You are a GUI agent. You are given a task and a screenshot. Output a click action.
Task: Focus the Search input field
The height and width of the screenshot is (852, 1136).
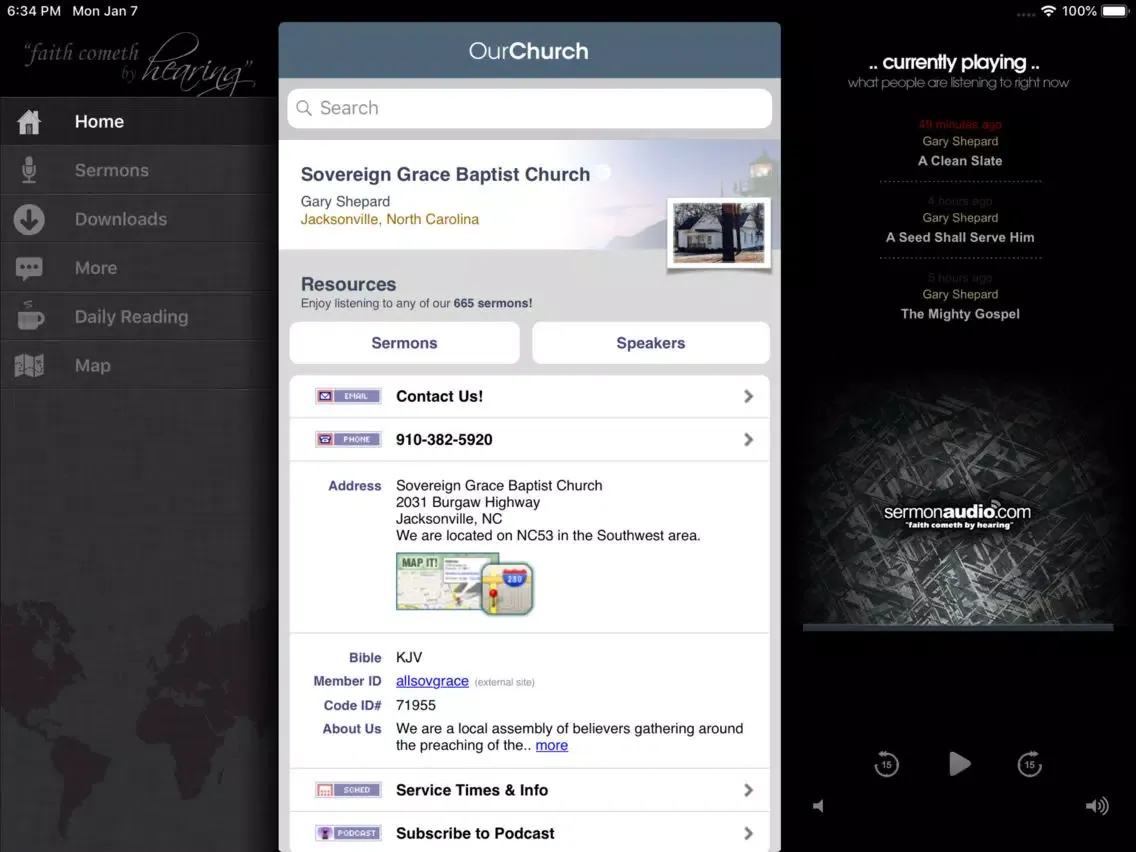[530, 108]
